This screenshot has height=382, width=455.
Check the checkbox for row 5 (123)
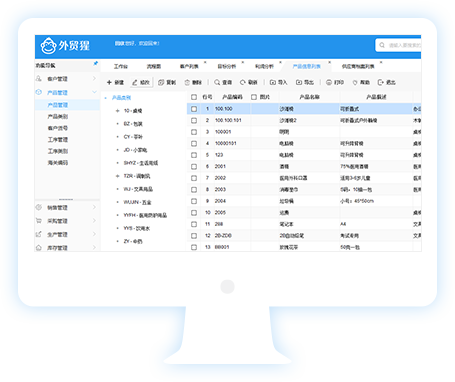coord(194,155)
